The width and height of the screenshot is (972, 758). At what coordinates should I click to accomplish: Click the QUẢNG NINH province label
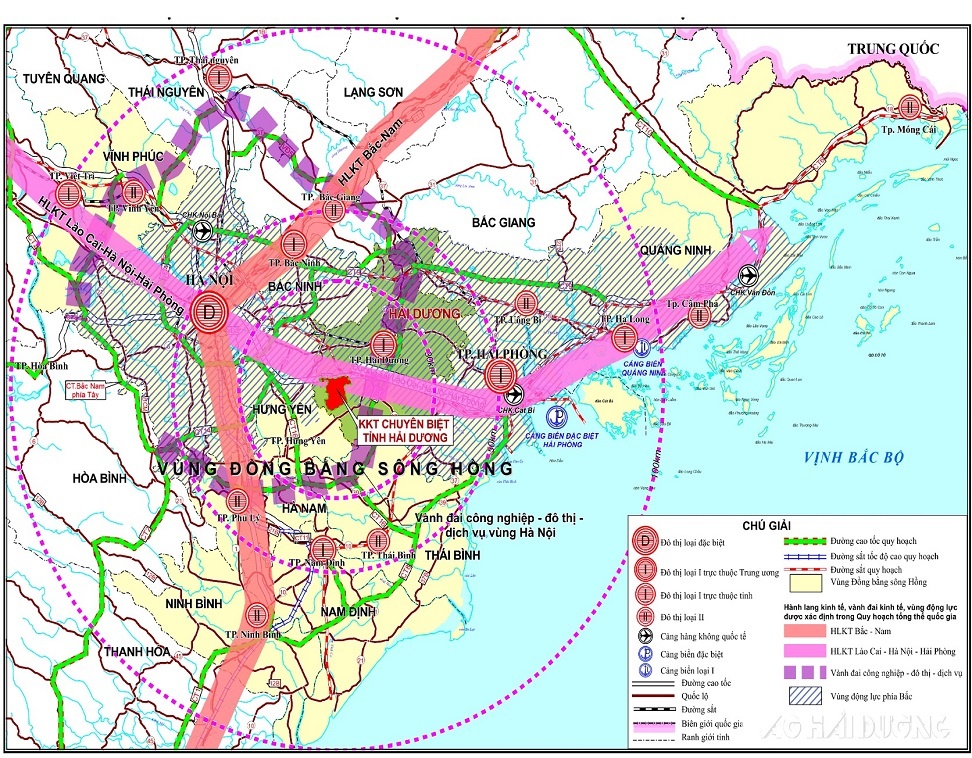(676, 250)
